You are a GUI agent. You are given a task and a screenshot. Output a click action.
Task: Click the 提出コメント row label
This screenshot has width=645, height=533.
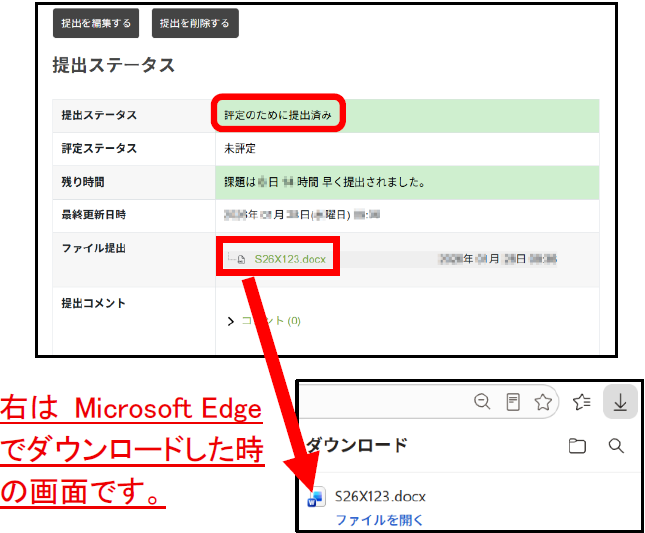(94, 304)
